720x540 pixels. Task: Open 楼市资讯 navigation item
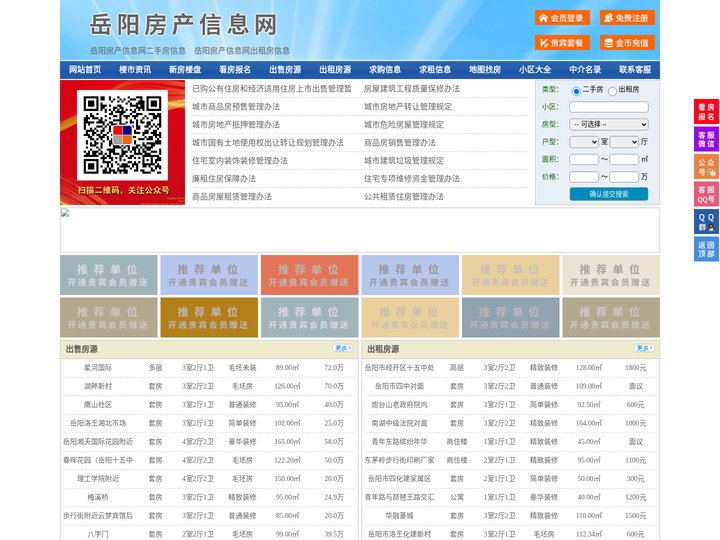point(135,70)
